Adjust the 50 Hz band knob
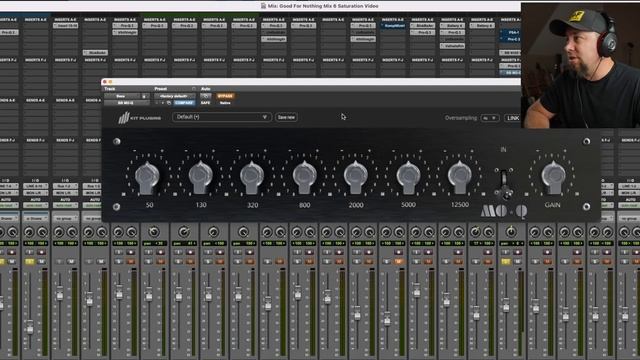The image size is (640, 360). [147, 177]
